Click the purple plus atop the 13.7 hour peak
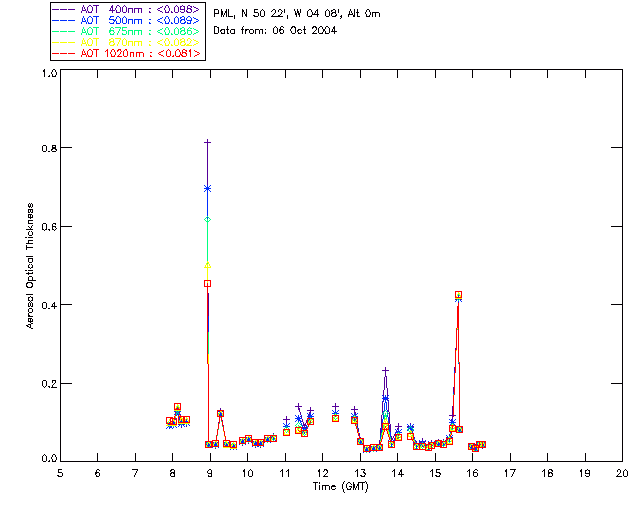The width and height of the screenshot is (640, 512). [385, 371]
